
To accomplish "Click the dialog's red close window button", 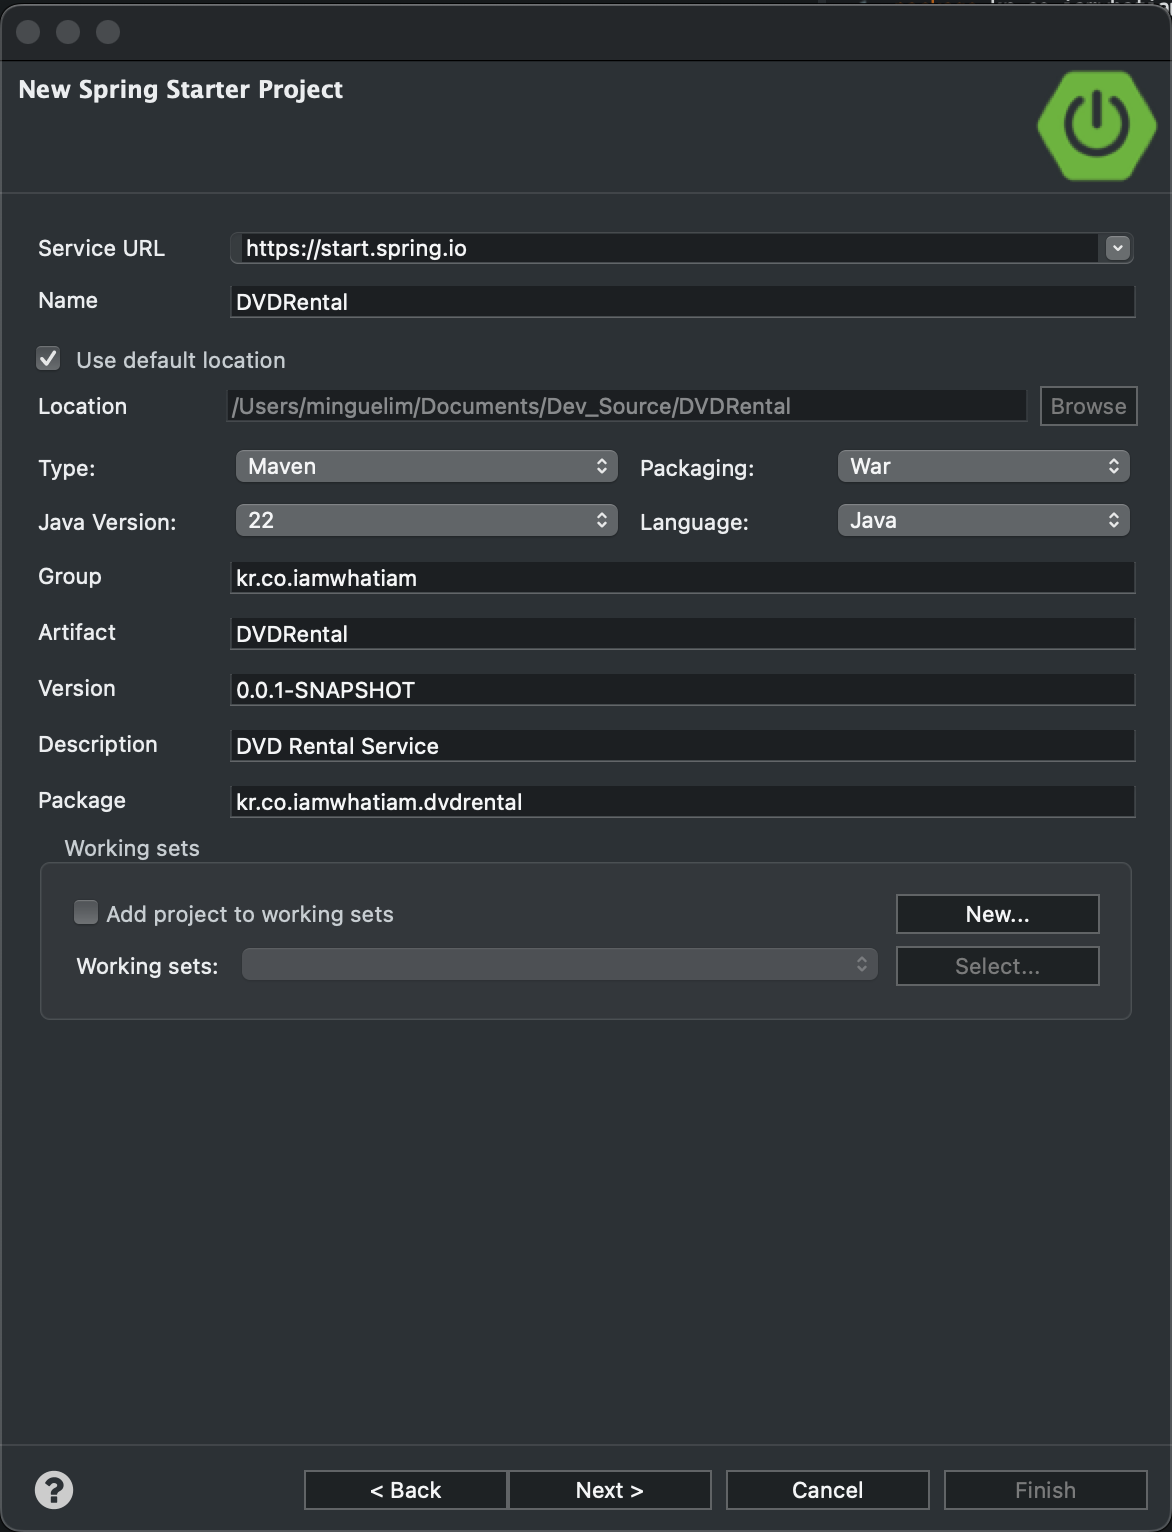I will click(x=28, y=32).
